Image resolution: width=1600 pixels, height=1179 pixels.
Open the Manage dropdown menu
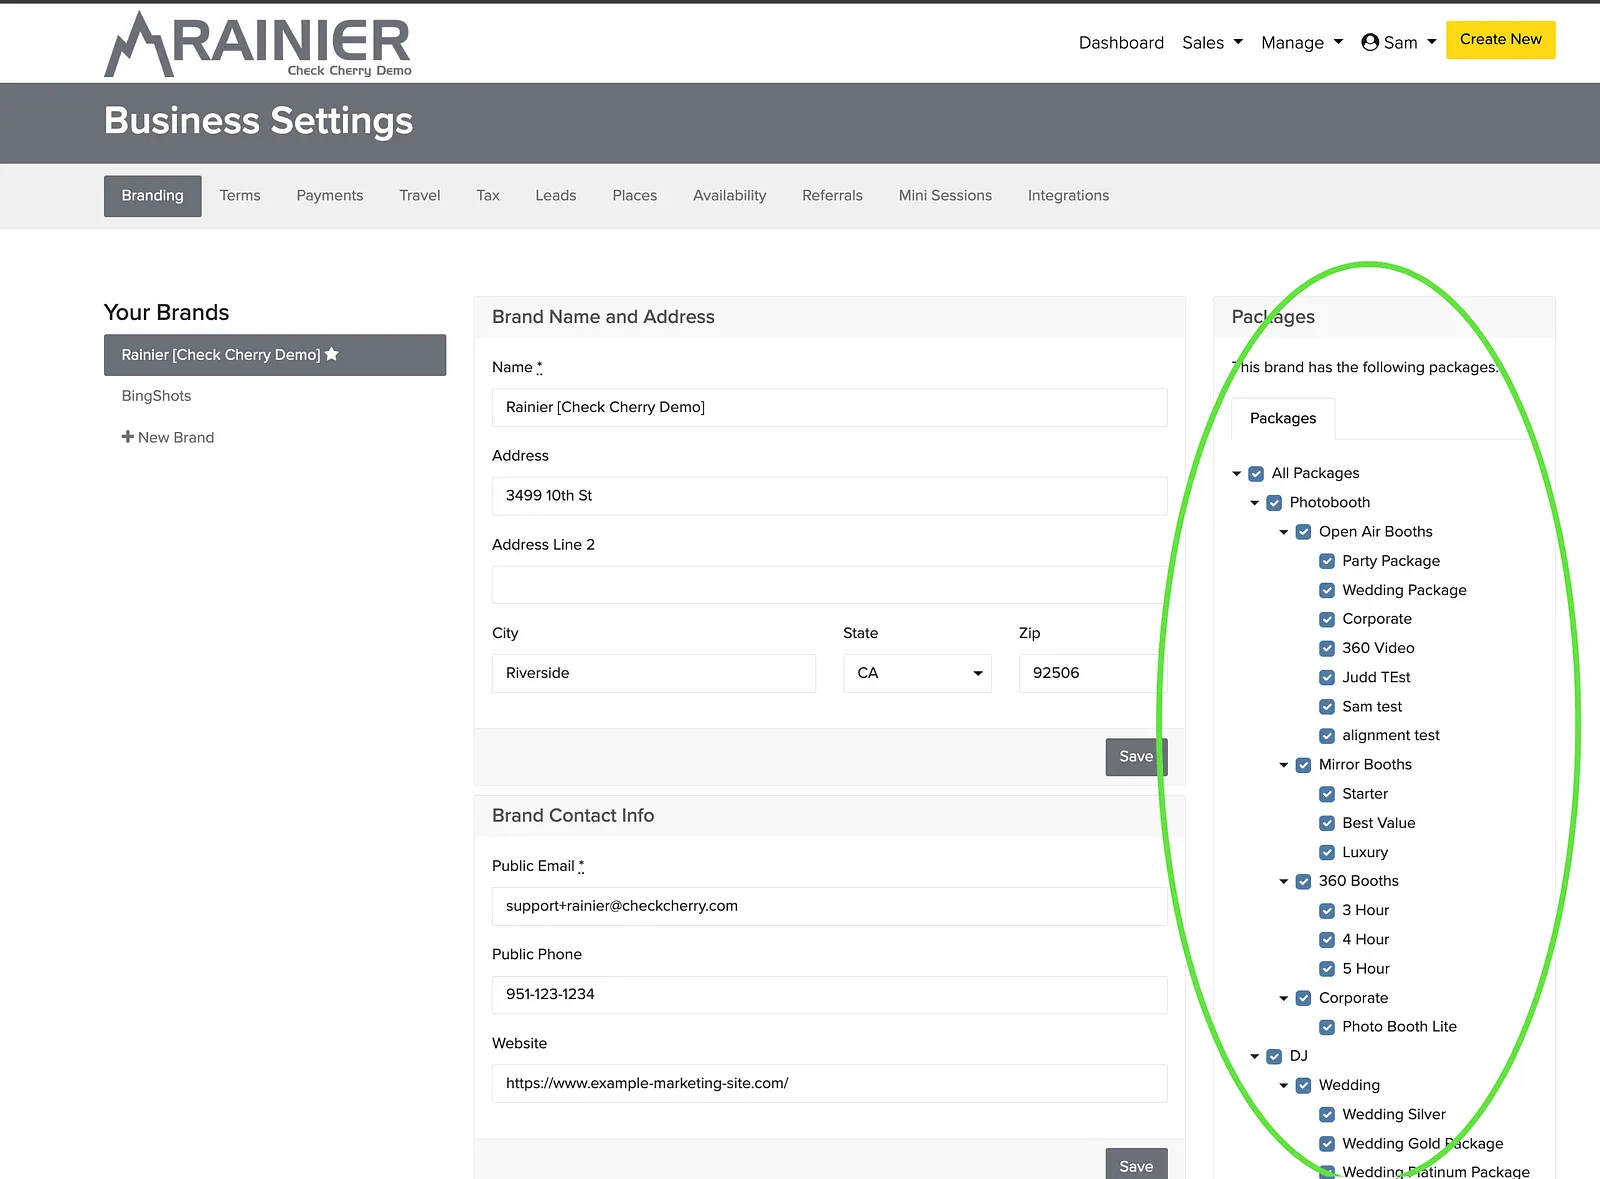(1302, 42)
